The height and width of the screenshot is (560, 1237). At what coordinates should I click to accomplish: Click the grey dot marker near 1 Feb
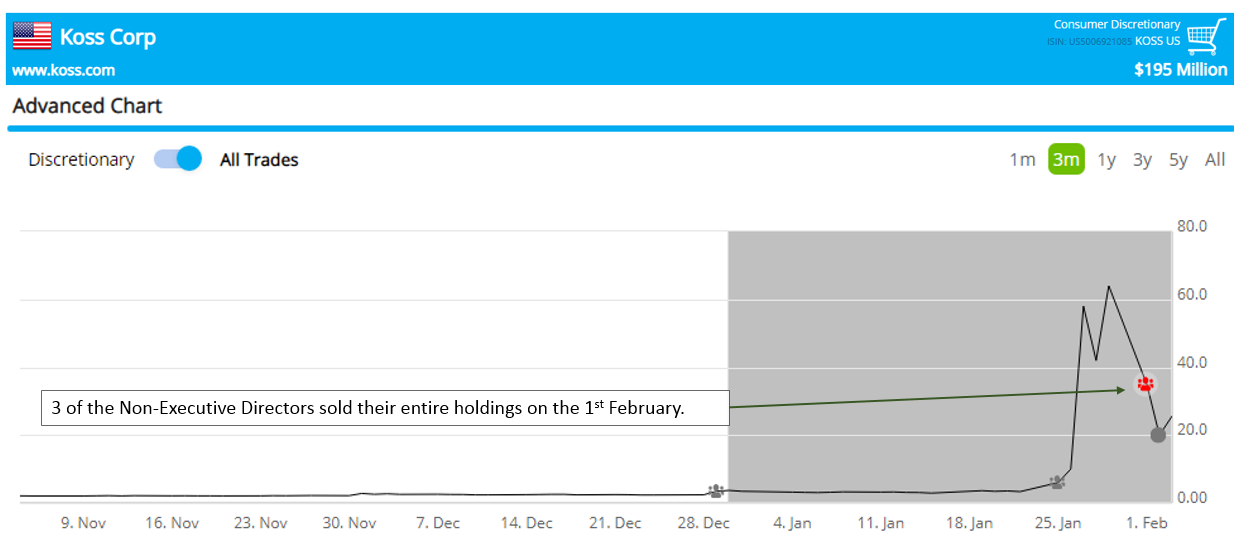pos(1158,434)
